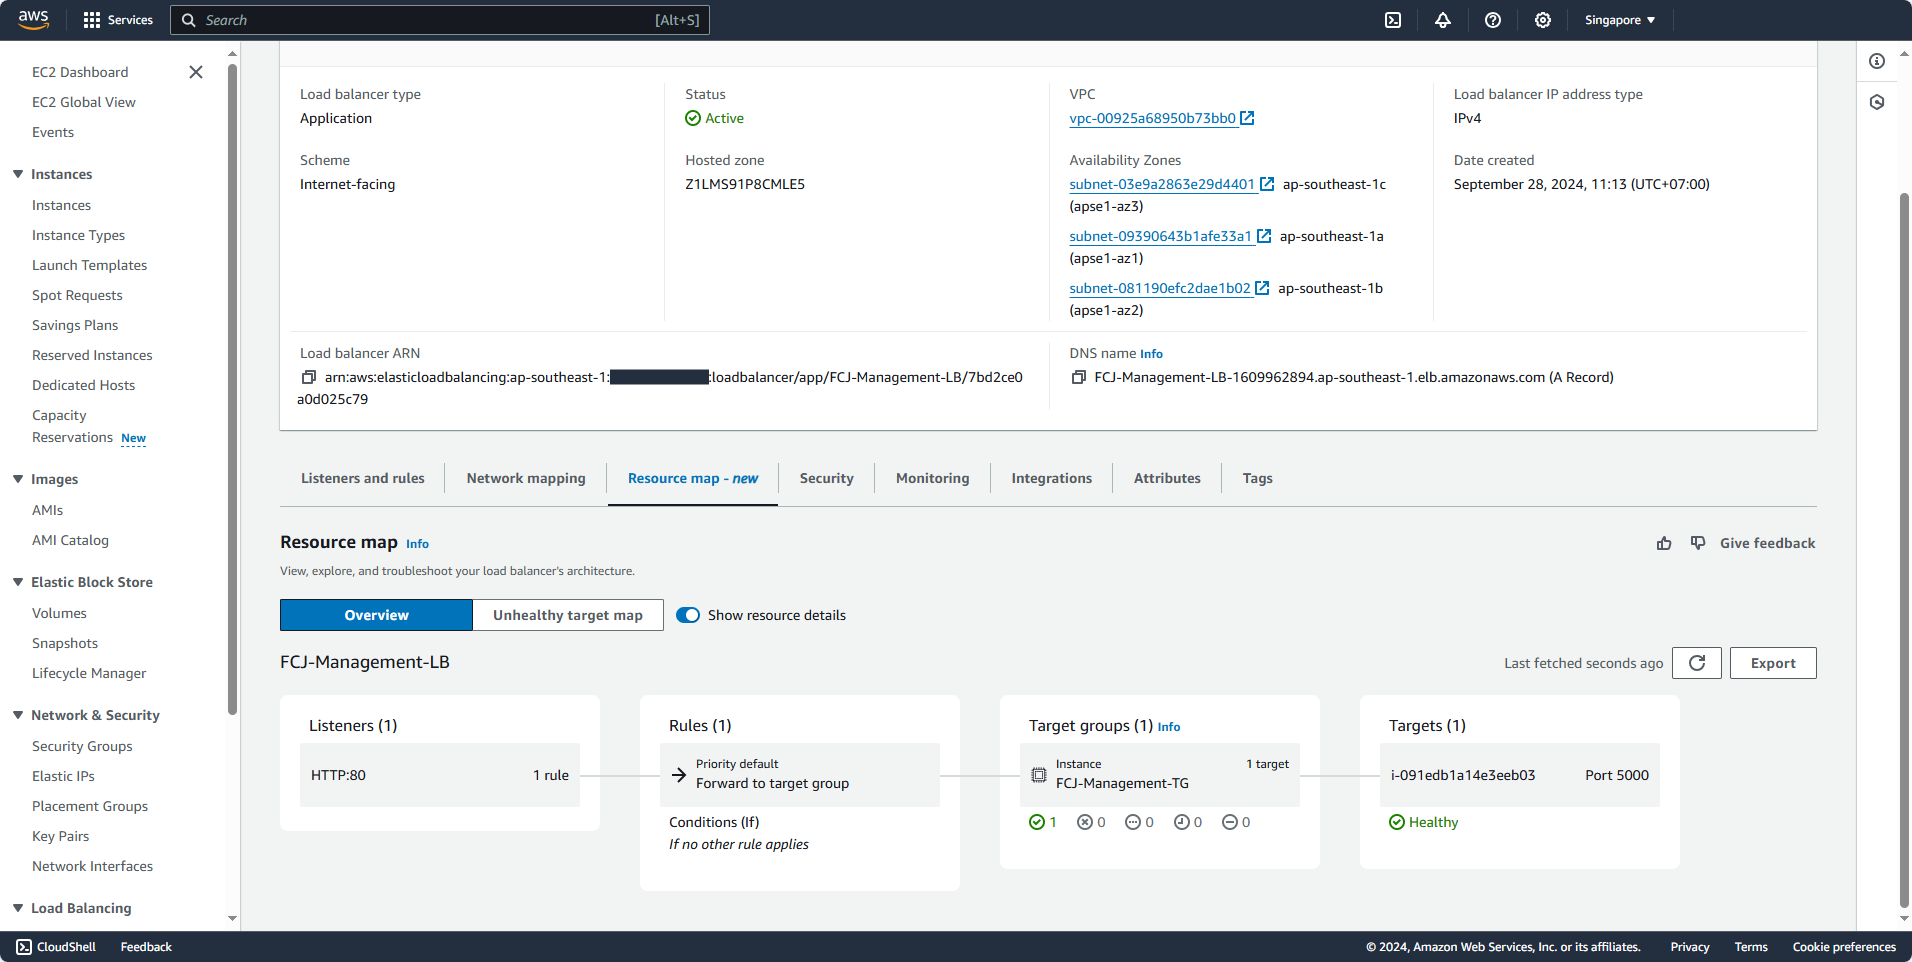Click the thumbs down feedback icon
This screenshot has height=962, width=1912.
[1698, 543]
